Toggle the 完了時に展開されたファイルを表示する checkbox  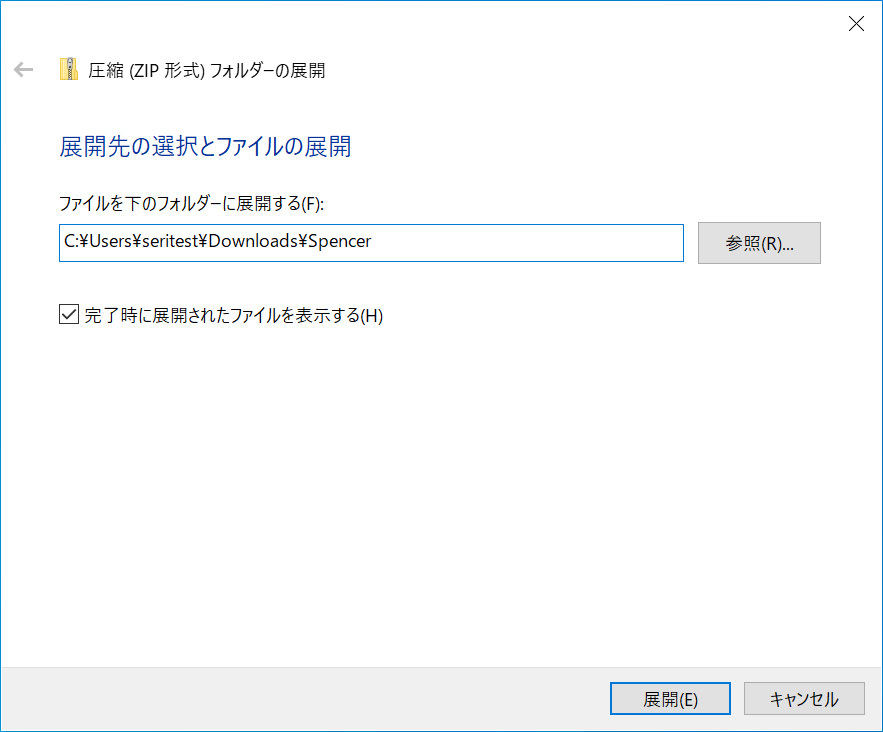click(x=69, y=314)
